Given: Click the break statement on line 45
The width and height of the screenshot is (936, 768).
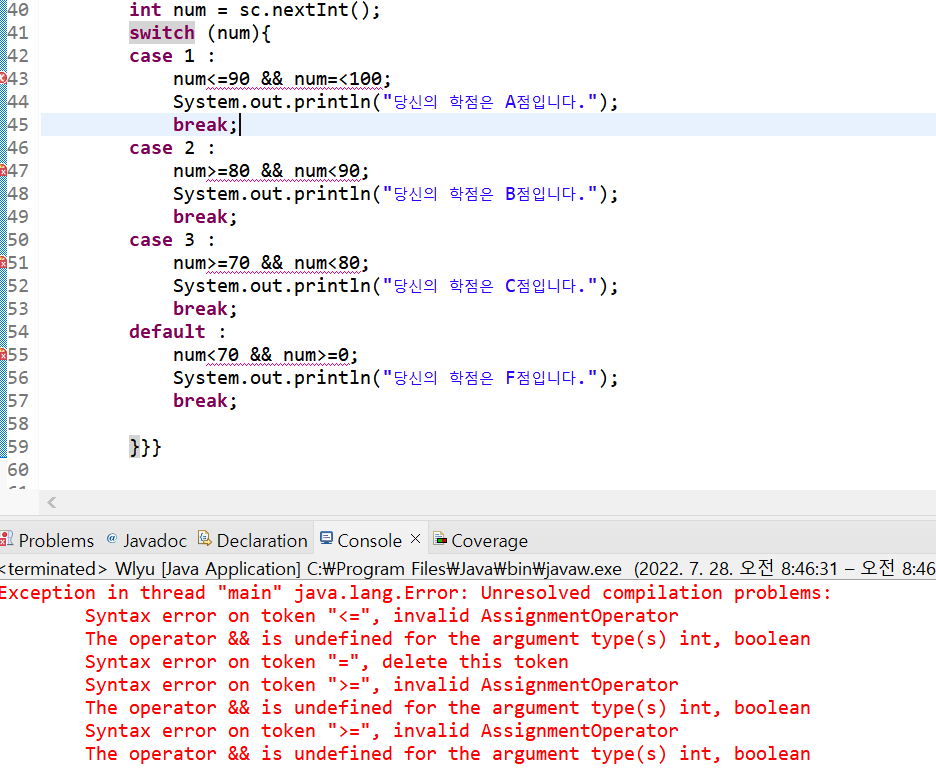Looking at the screenshot, I should click(x=205, y=125).
